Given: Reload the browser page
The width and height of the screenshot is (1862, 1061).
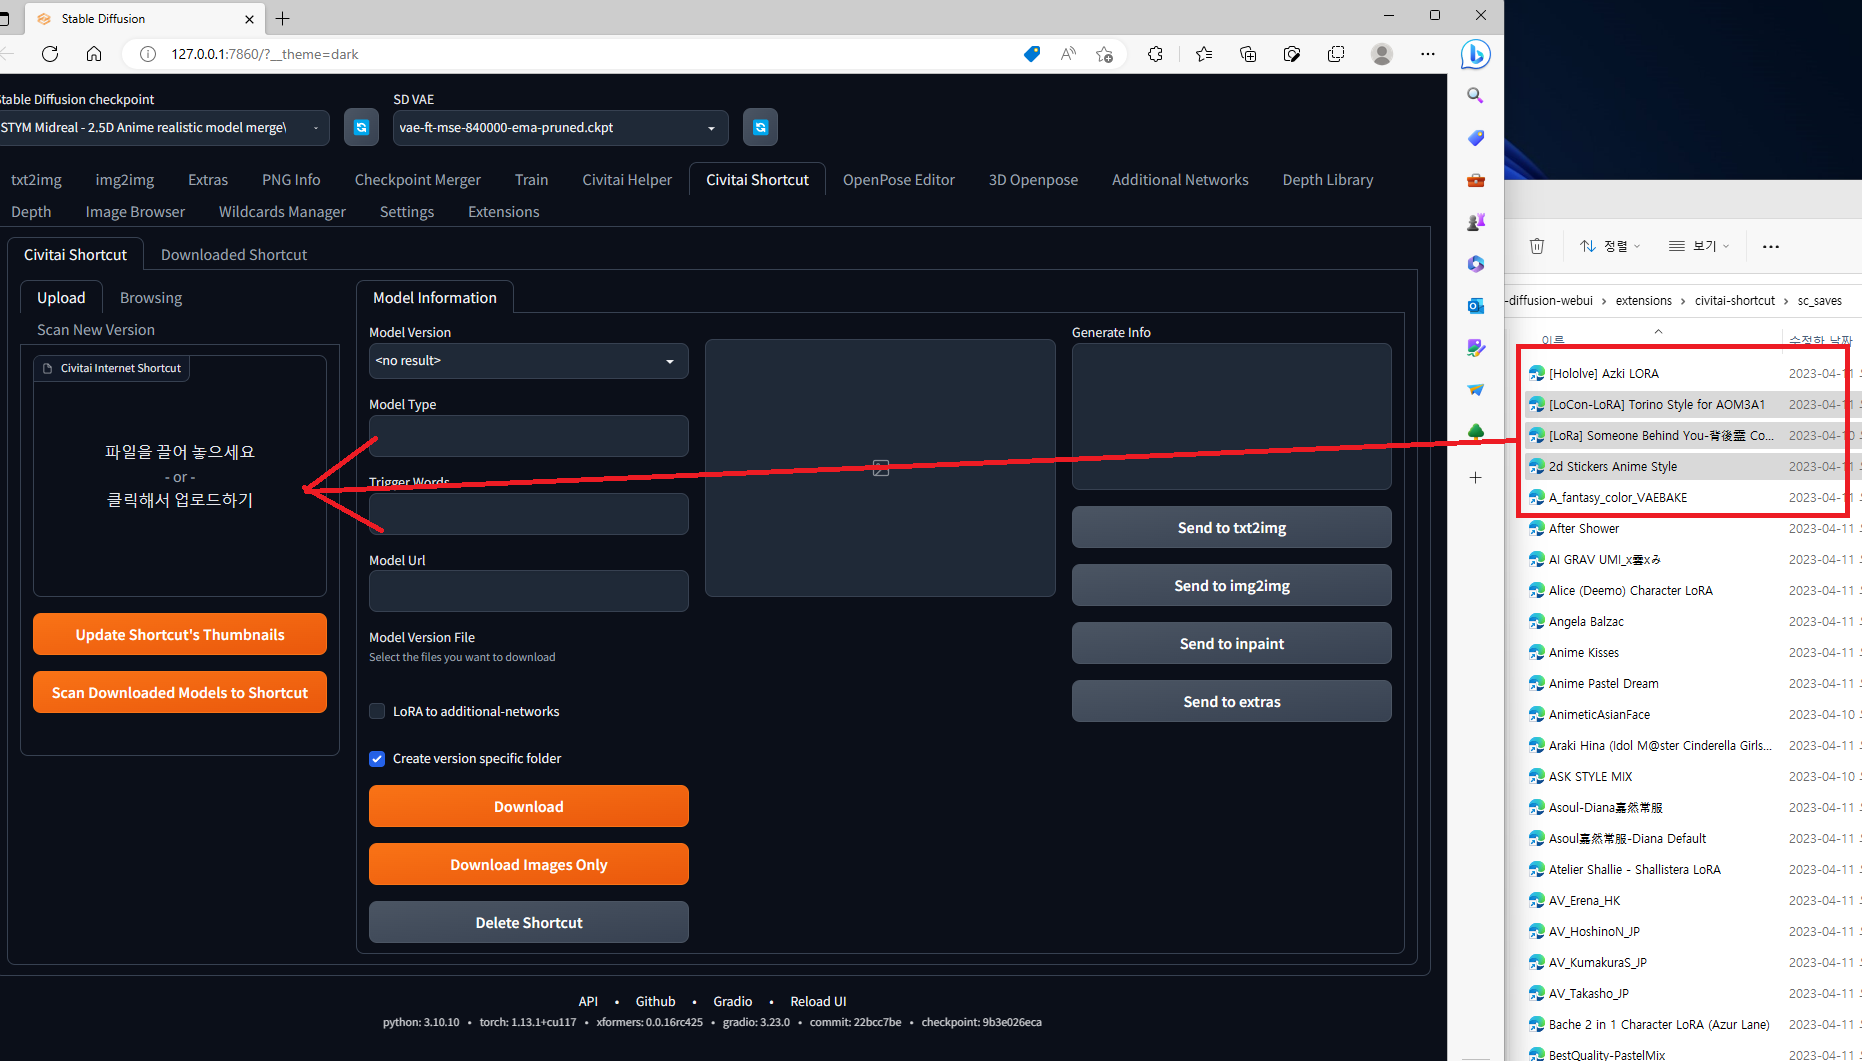Looking at the screenshot, I should [50, 54].
